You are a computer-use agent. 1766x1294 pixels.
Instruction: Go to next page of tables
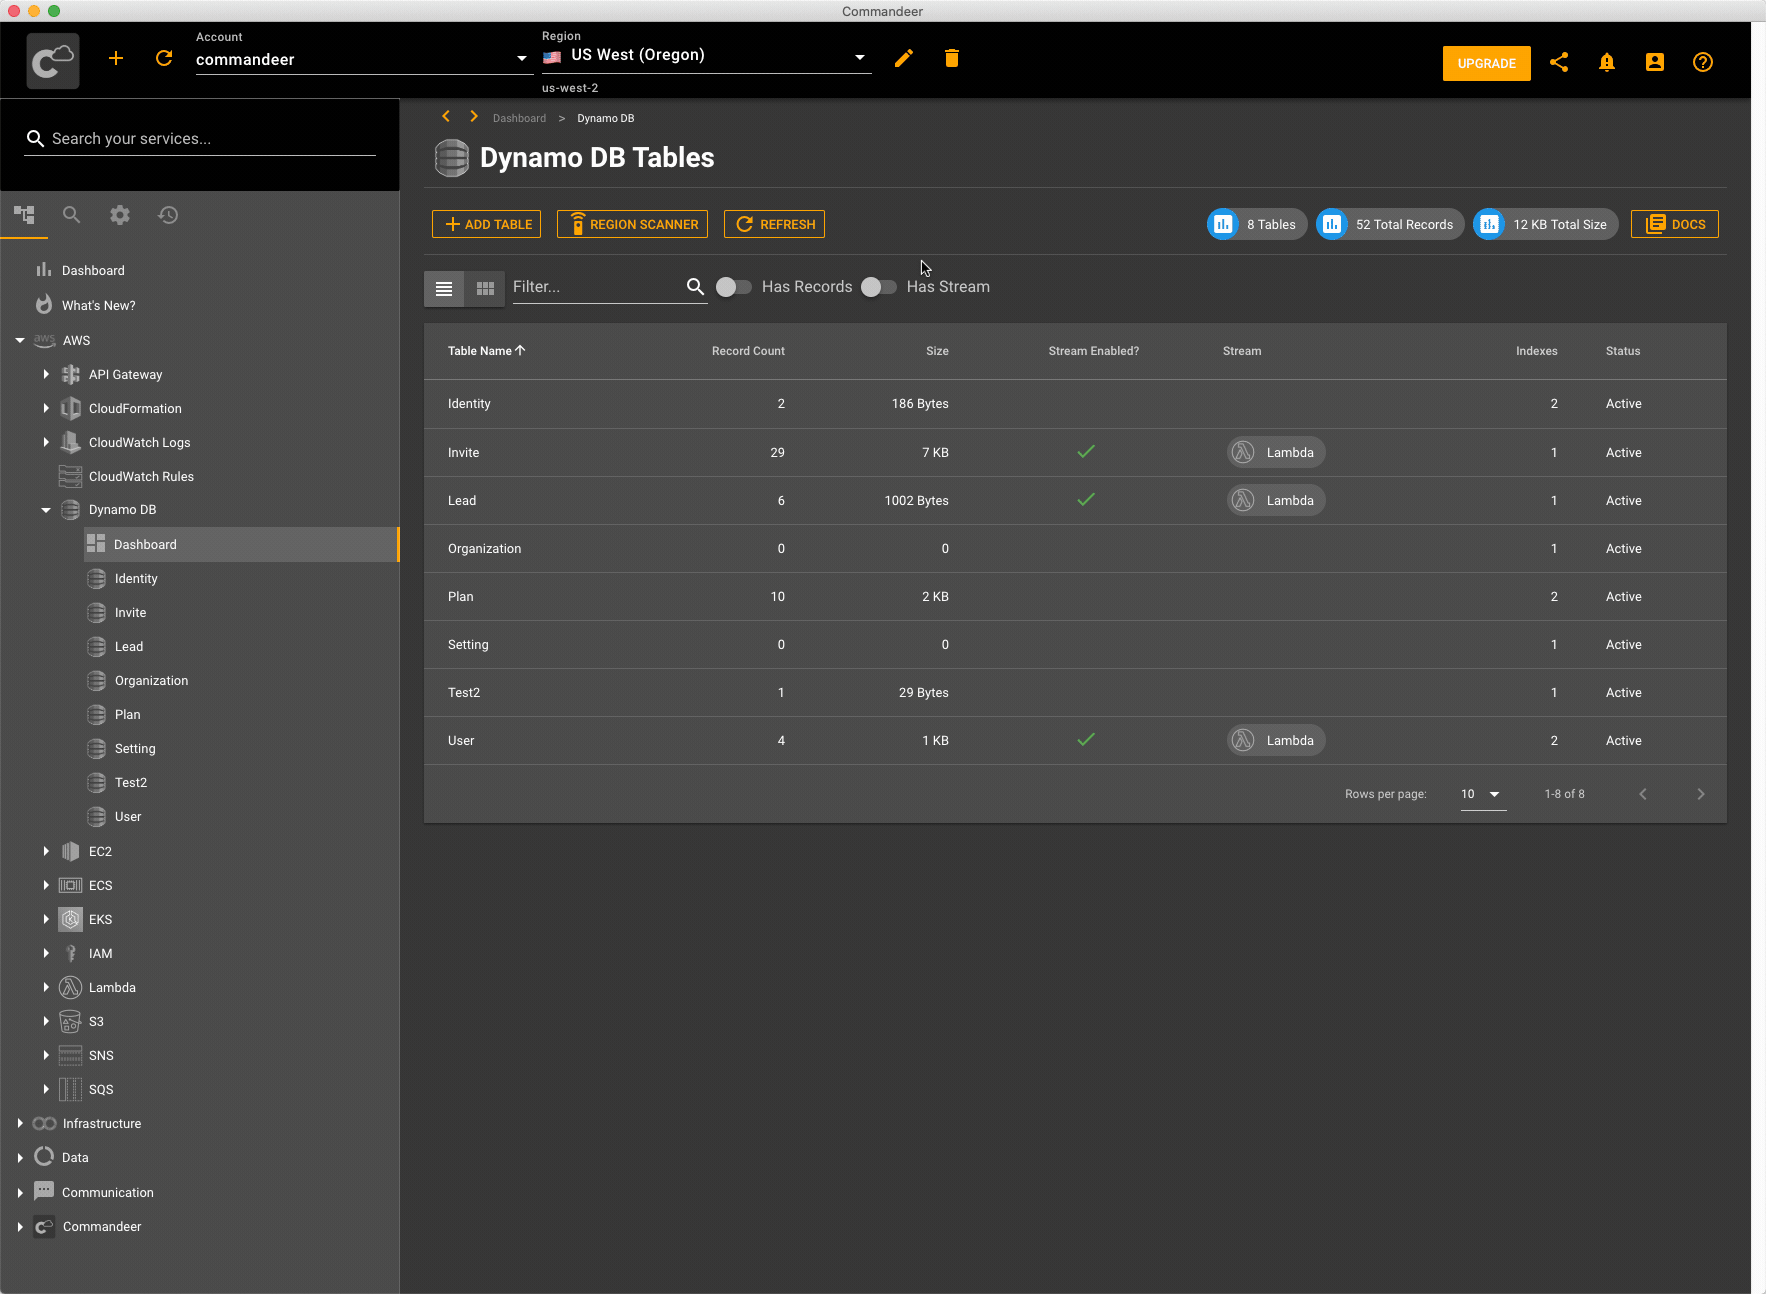[x=1701, y=794]
